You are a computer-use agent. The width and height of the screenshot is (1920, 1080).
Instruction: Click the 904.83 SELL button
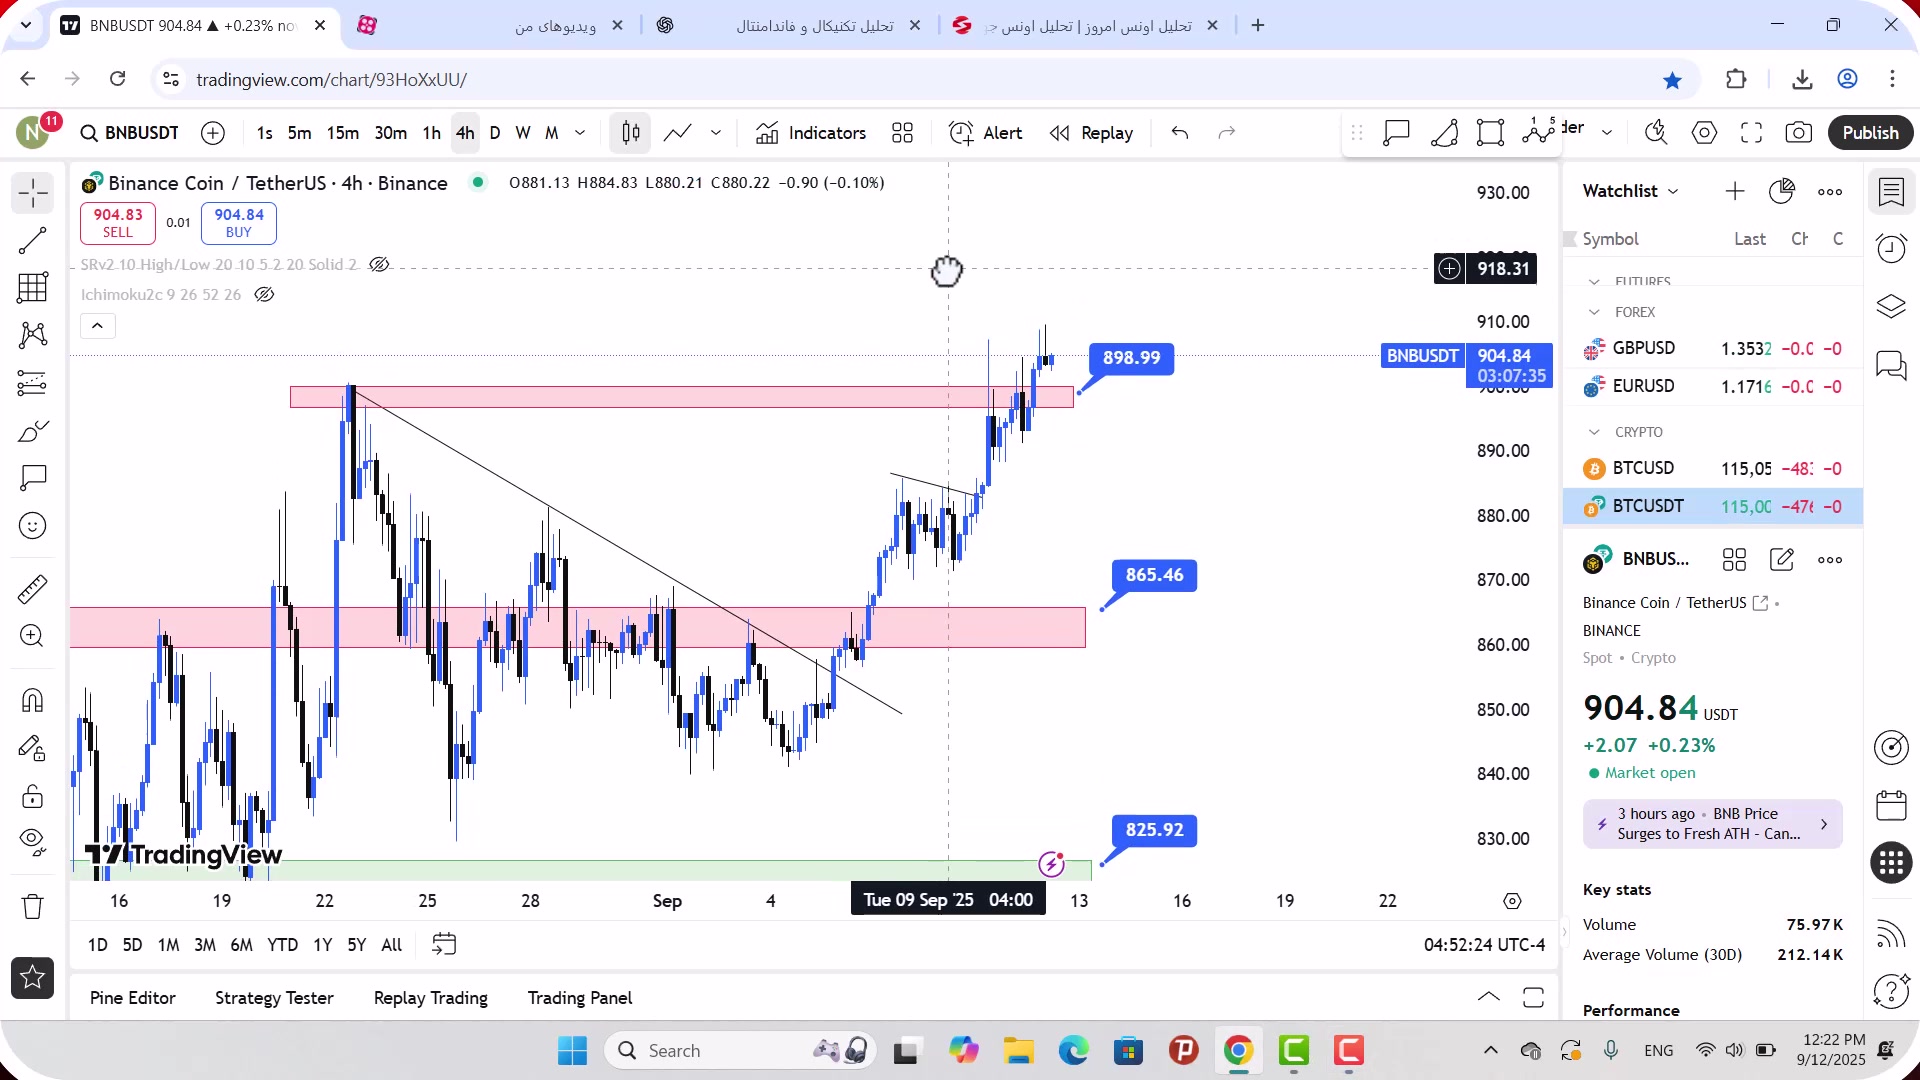118,223
